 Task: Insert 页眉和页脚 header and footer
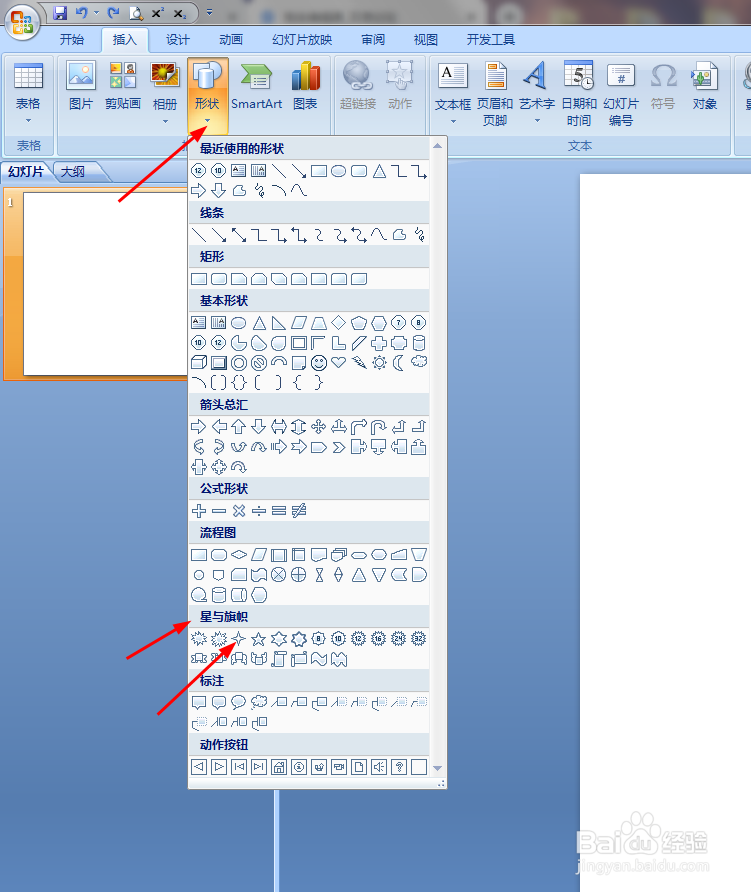495,94
